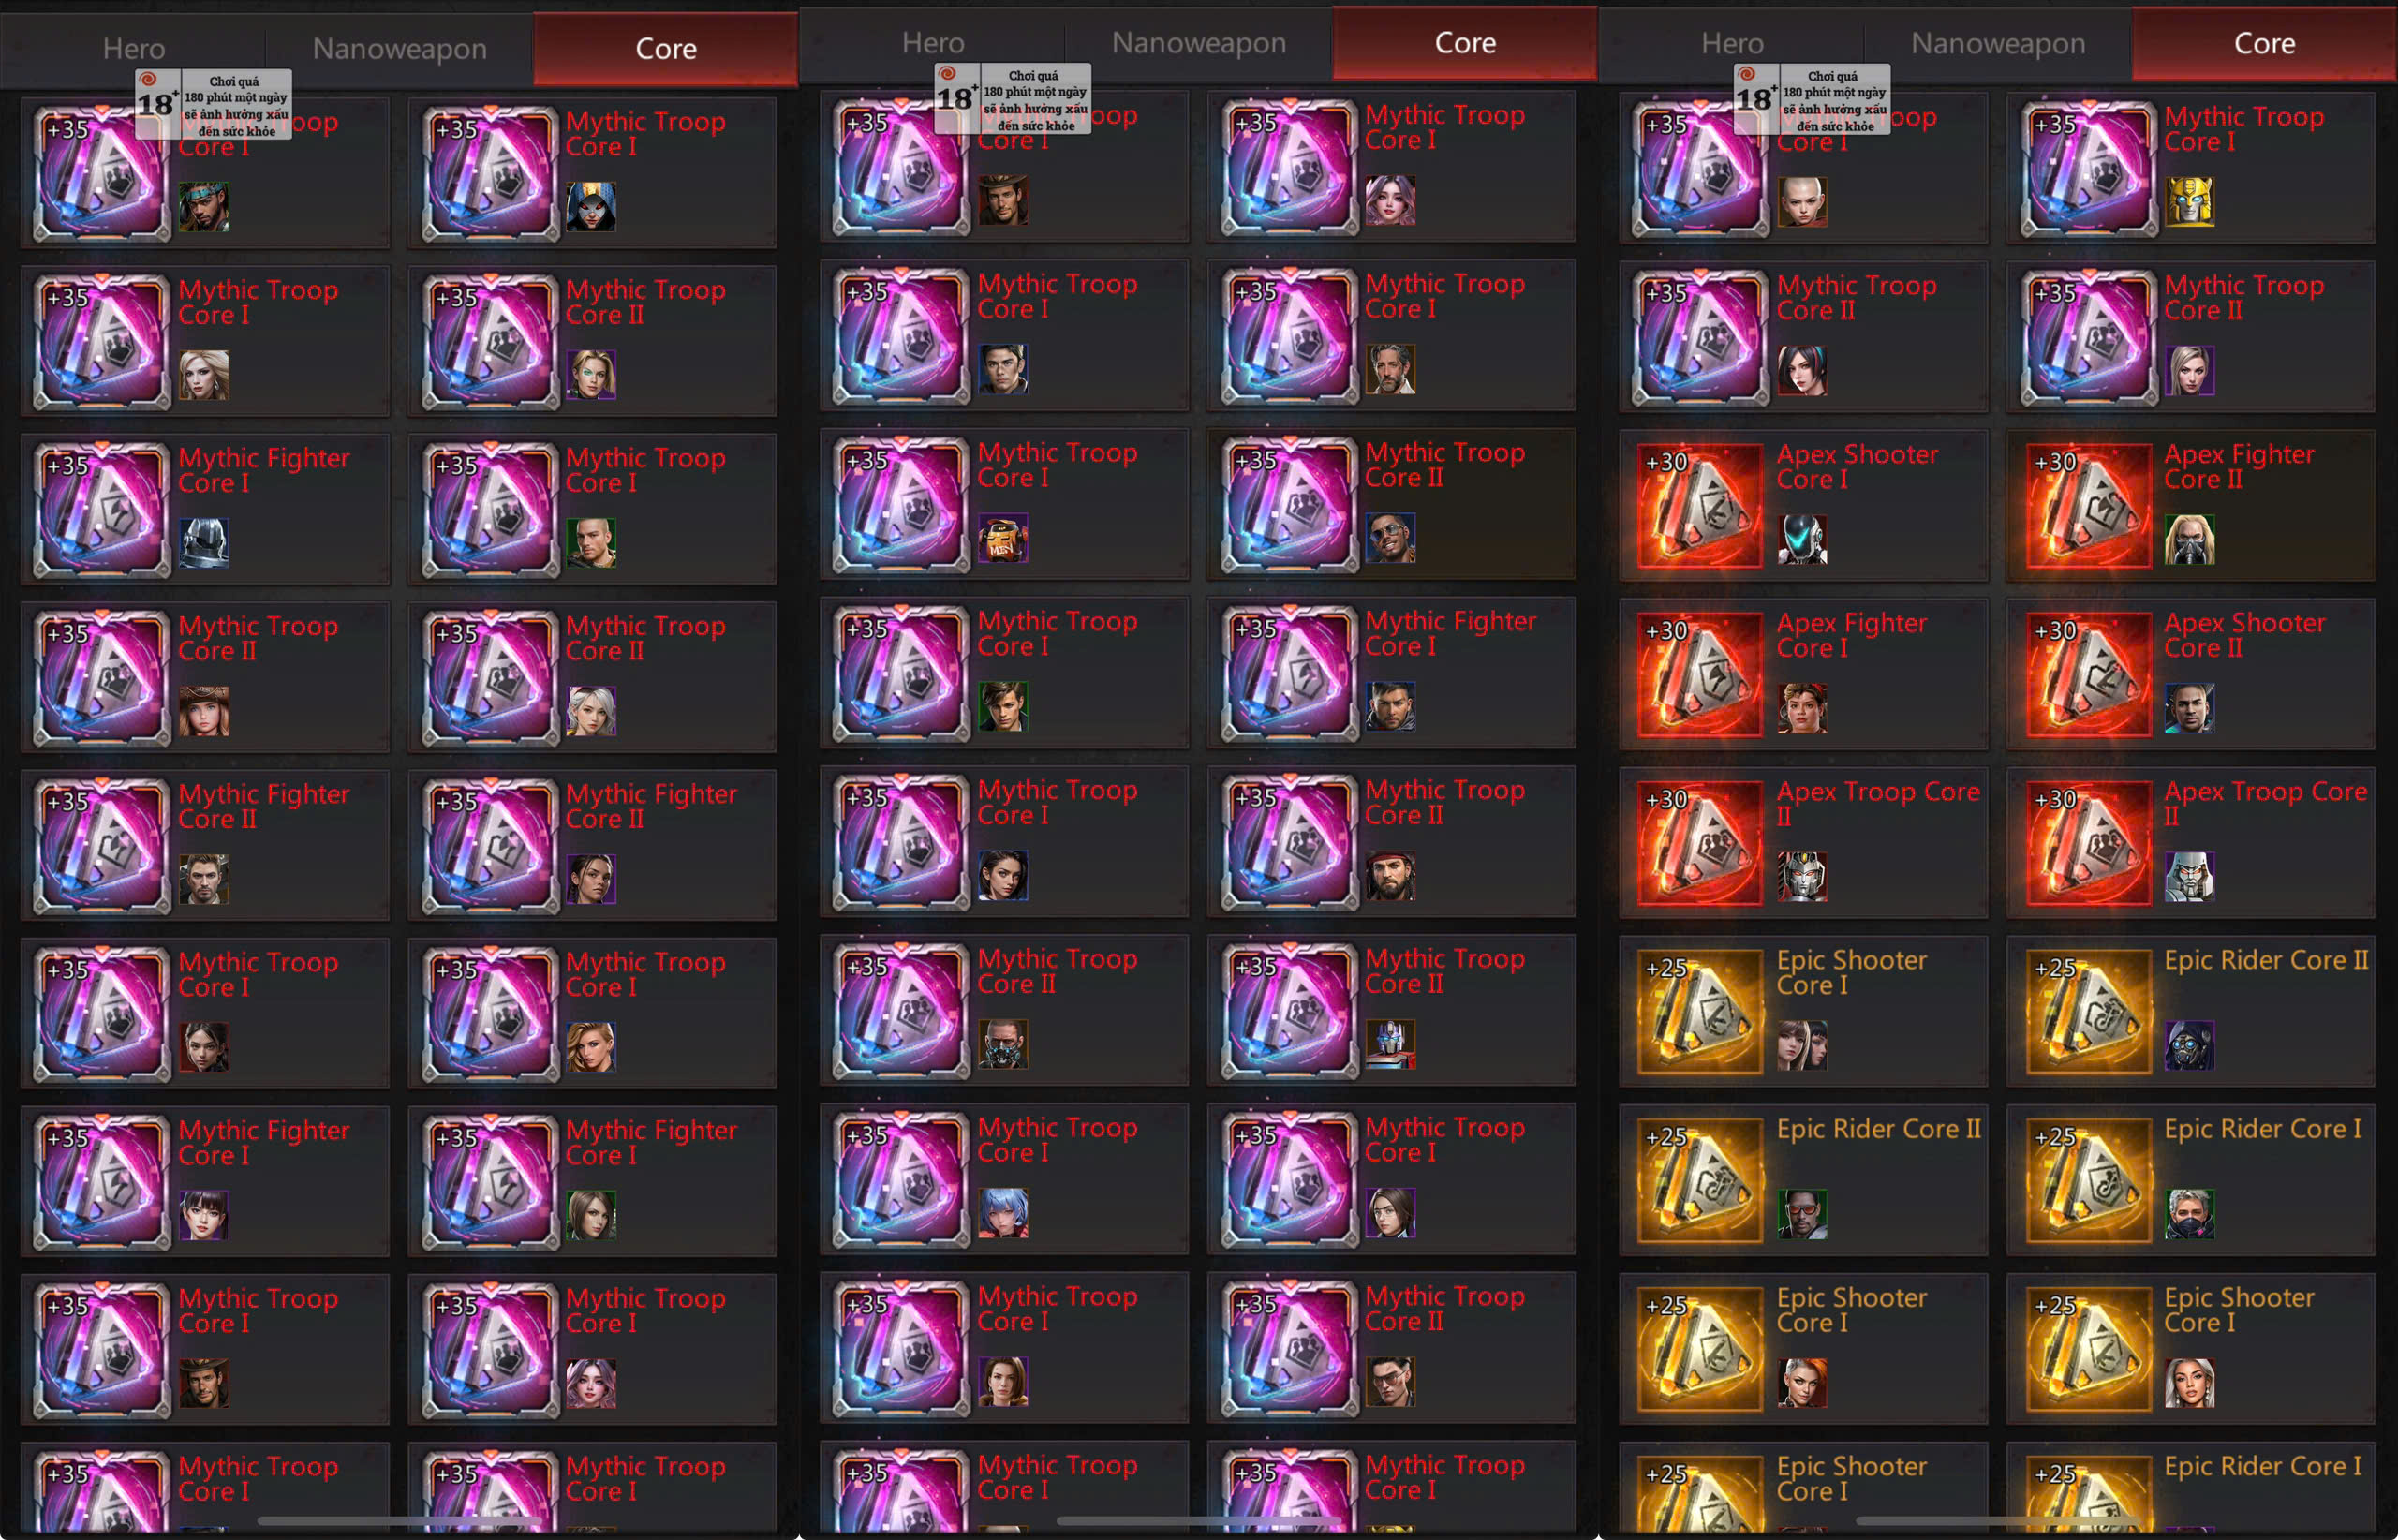Click the yellow robot hero portrait
The image size is (2398, 1540).
pyautogui.click(x=2189, y=202)
